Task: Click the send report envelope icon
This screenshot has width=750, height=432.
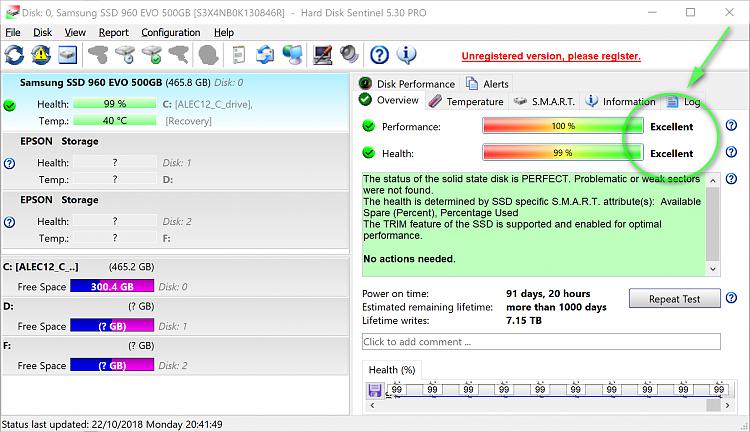Action: point(265,55)
